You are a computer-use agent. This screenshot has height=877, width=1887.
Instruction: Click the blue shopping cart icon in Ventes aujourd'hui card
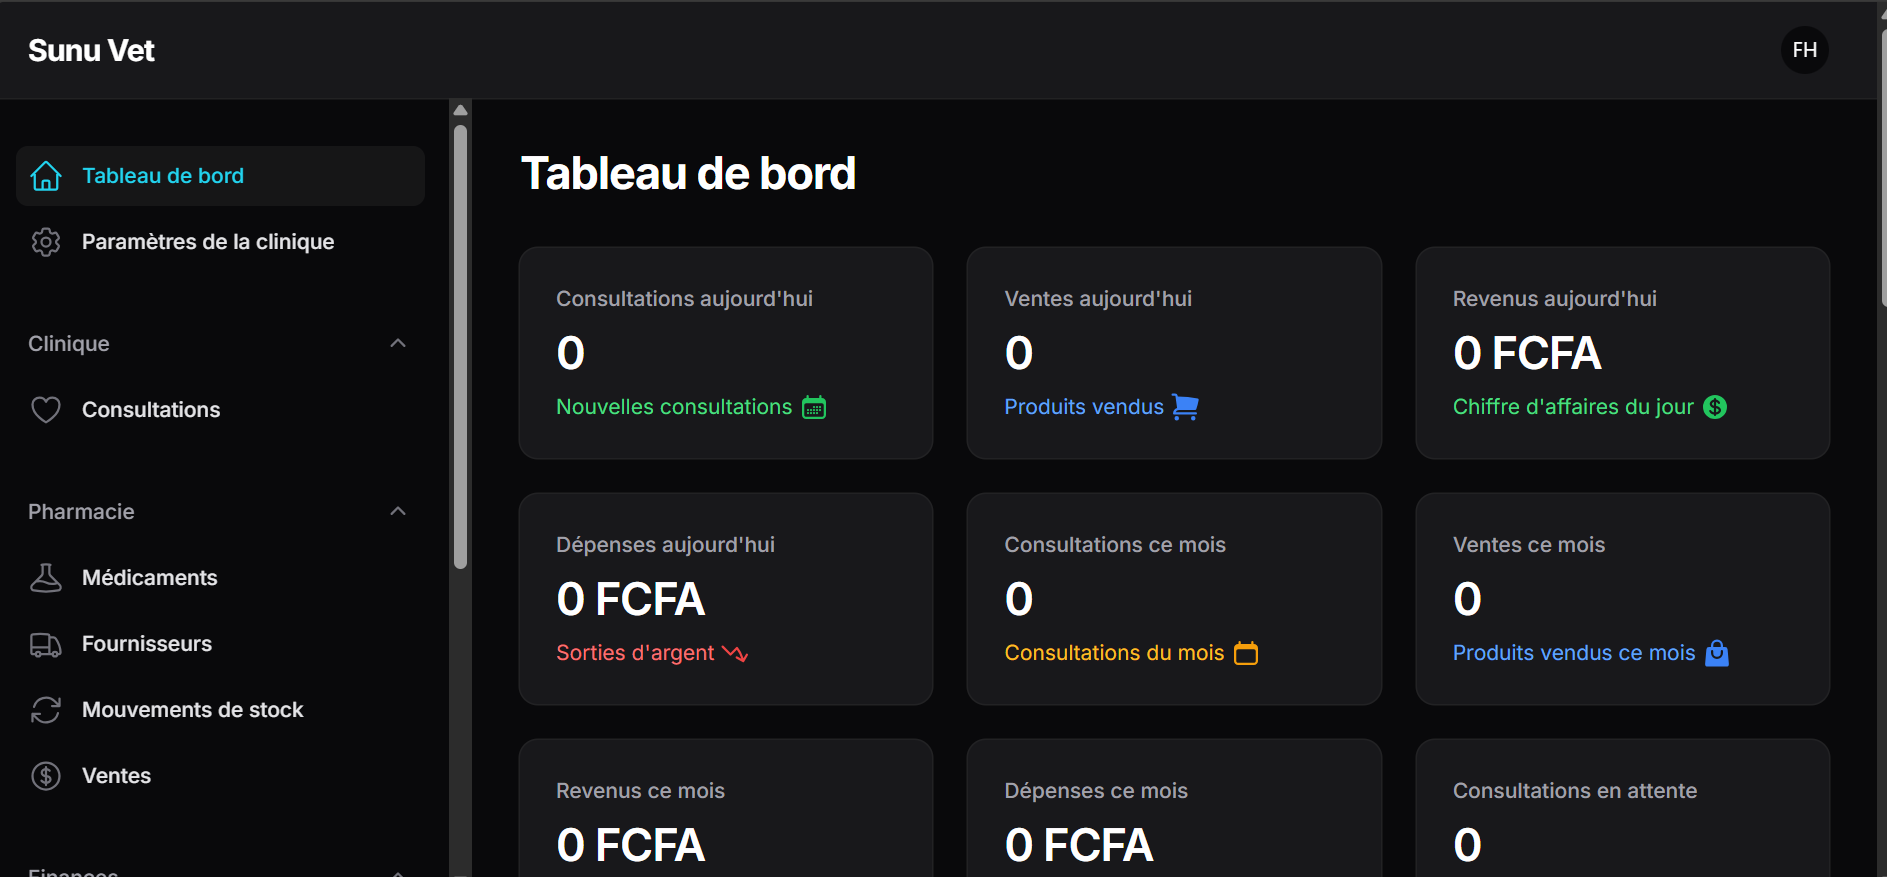point(1186,407)
